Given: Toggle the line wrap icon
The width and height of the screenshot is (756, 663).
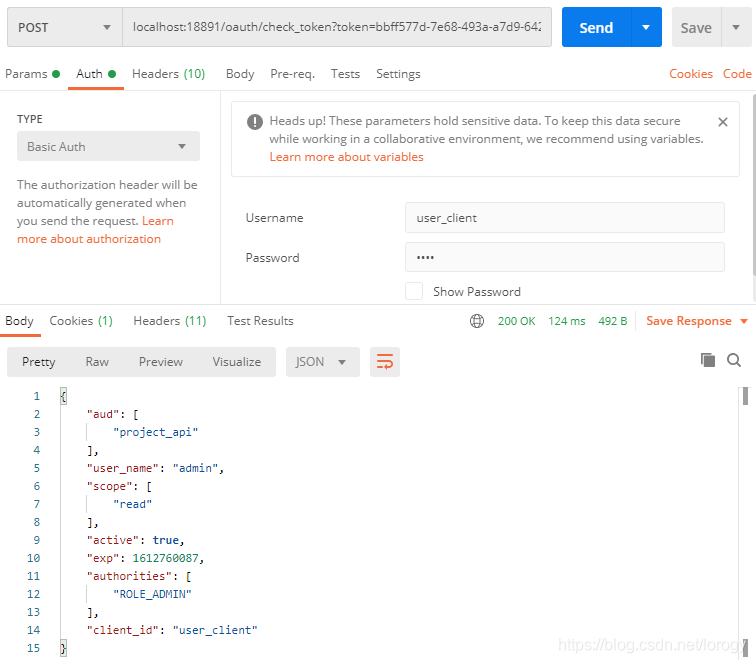Looking at the screenshot, I should (x=384, y=362).
